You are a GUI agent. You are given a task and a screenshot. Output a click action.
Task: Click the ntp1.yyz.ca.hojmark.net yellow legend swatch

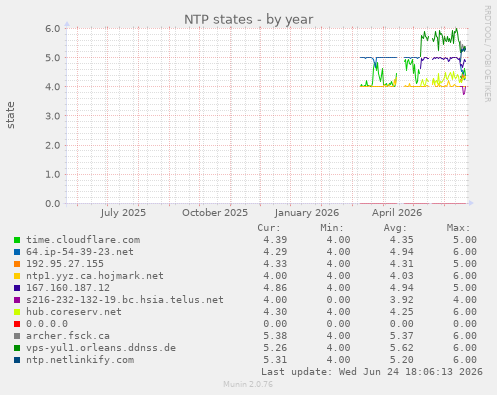tap(17, 276)
